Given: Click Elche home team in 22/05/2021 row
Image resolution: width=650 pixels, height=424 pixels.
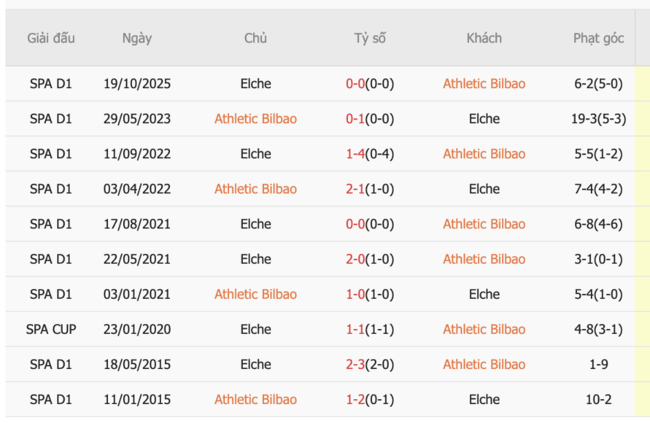Looking at the screenshot, I should coord(255,259).
